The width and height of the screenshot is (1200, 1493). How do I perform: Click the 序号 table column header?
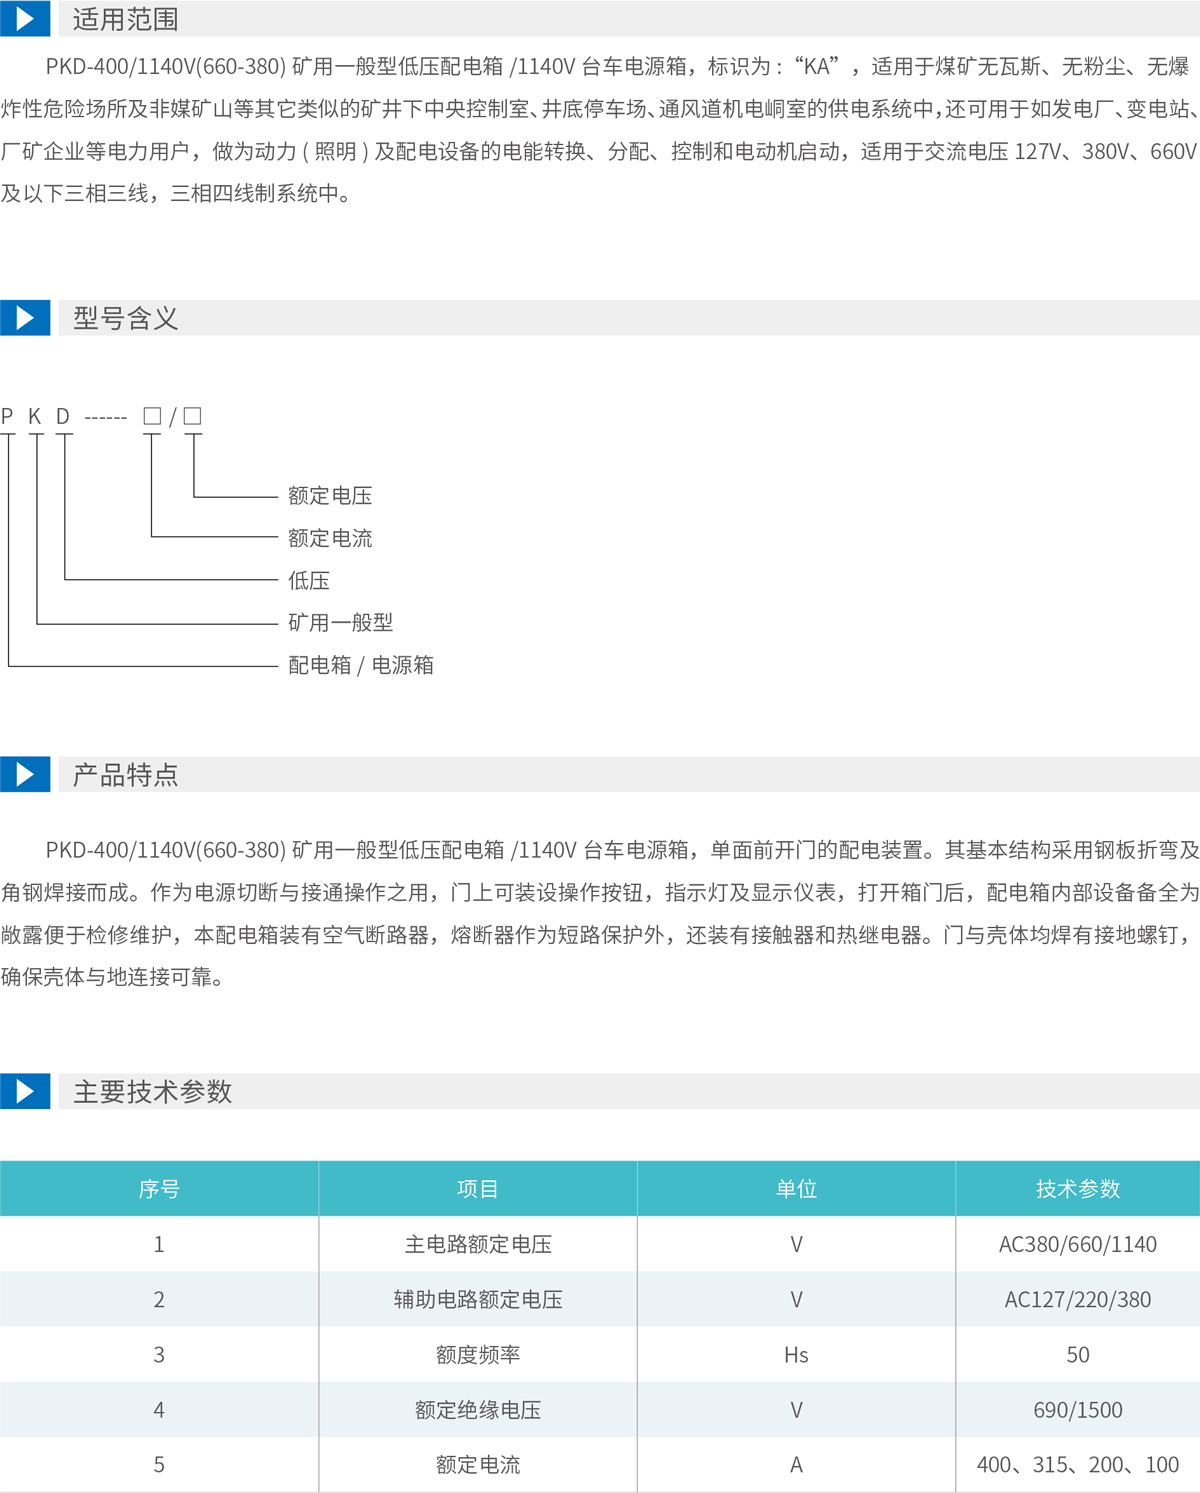159,1189
